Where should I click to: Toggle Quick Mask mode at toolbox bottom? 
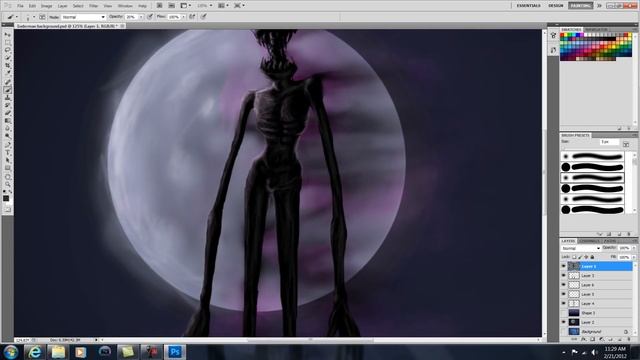click(7, 209)
